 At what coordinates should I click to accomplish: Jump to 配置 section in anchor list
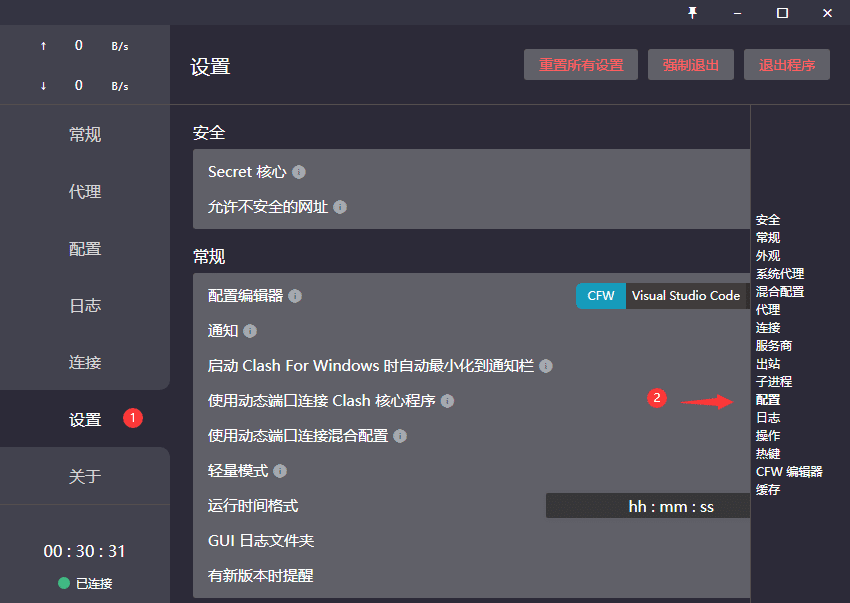768,400
